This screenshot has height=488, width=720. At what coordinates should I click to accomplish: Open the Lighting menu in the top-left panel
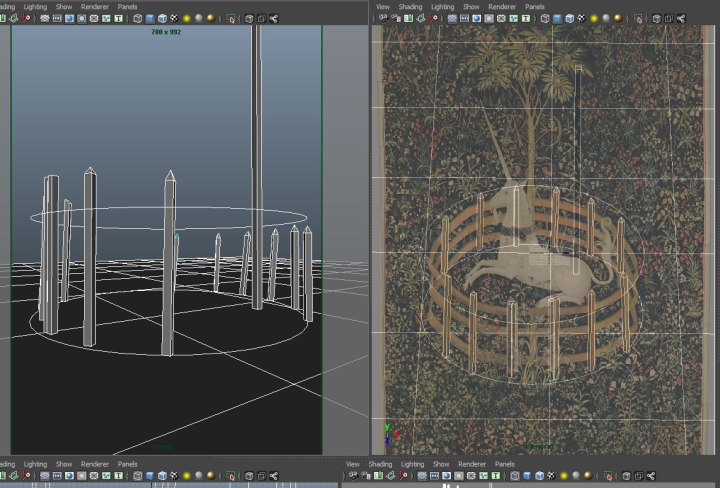click(x=35, y=6)
